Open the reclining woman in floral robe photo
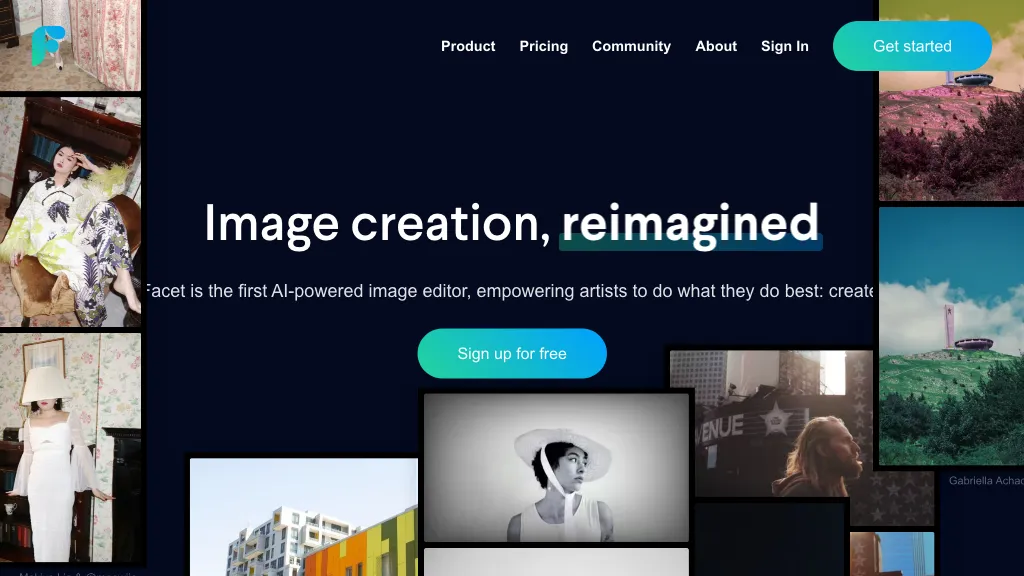Viewport: 1024px width, 576px height. click(x=71, y=212)
